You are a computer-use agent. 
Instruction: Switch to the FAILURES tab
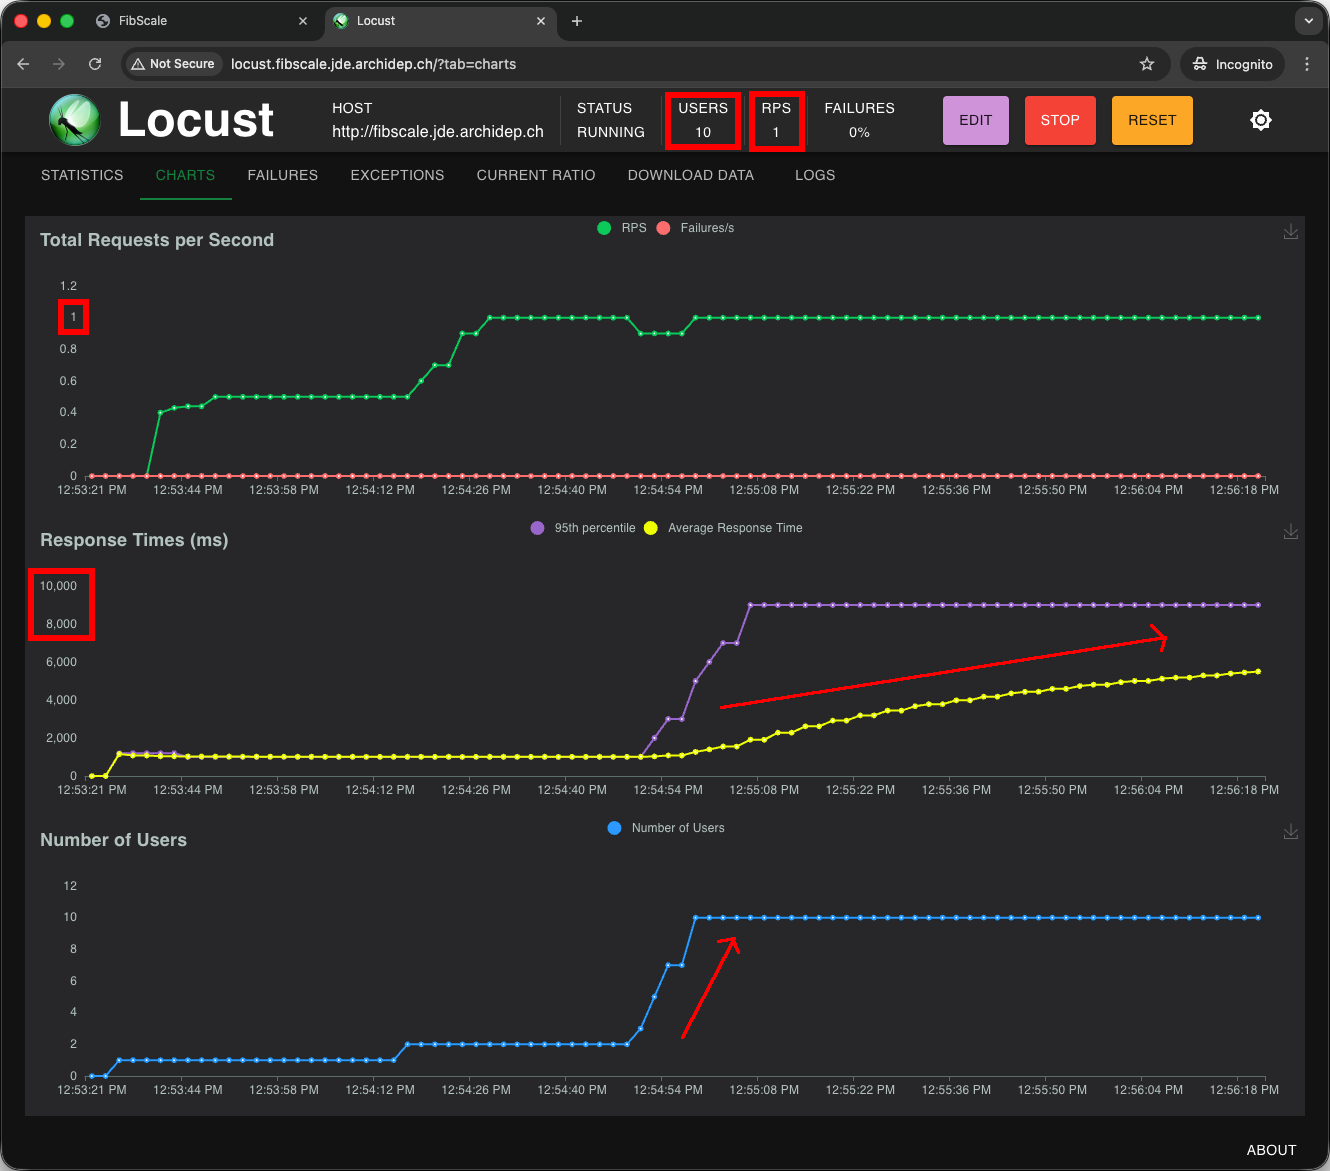[282, 175]
